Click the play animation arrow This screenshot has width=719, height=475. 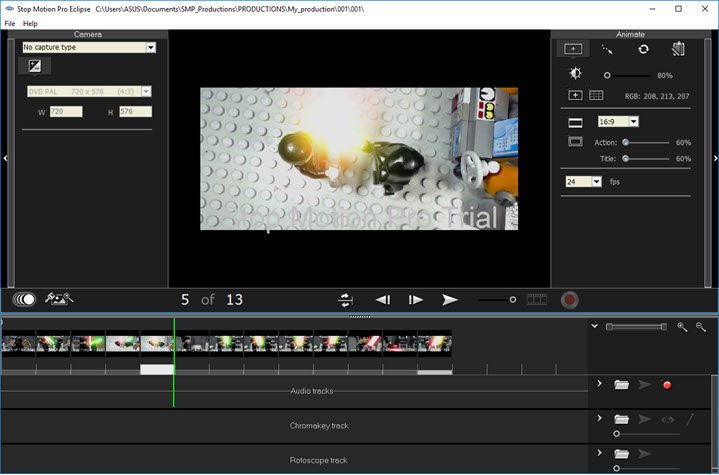[450, 299]
